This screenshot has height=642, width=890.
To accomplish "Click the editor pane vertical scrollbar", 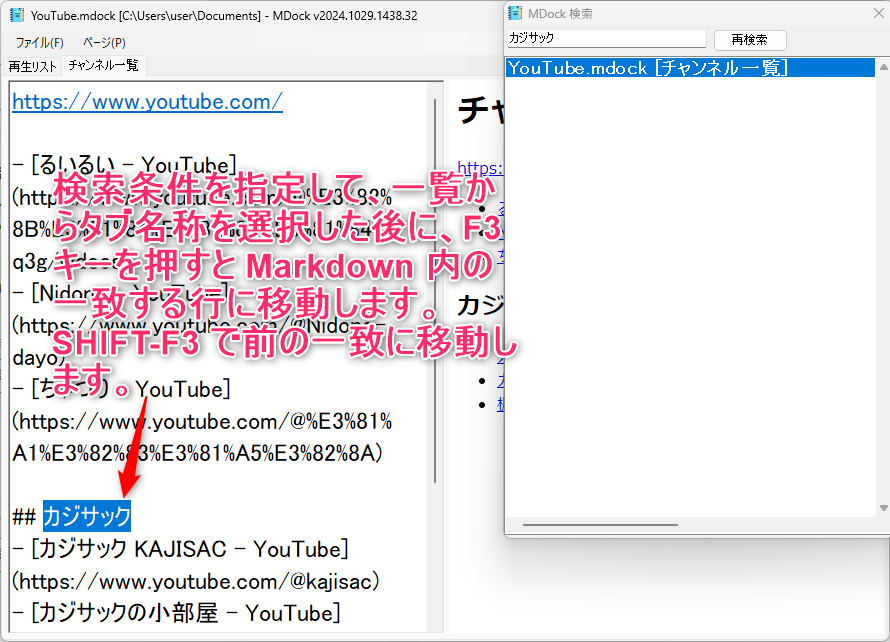I will (435, 291).
